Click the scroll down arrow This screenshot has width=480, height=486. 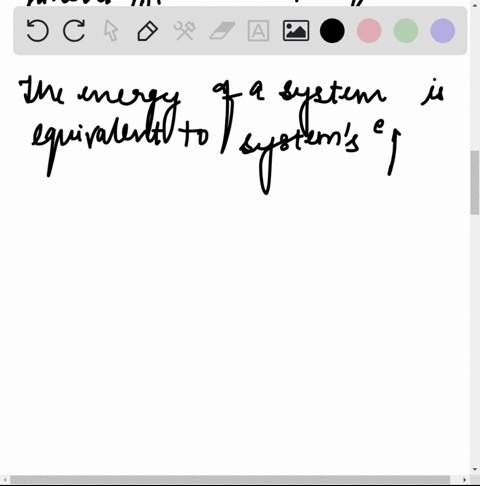(475, 470)
